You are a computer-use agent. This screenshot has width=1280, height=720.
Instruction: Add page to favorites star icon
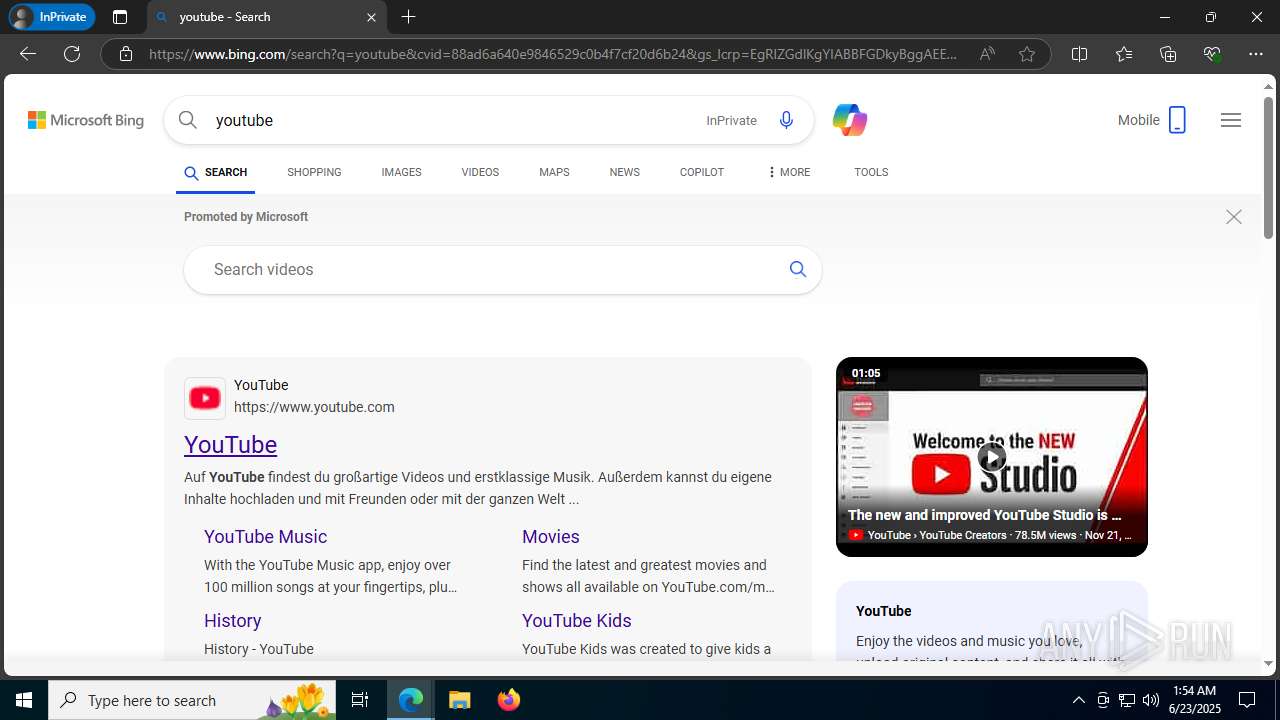(x=1027, y=54)
